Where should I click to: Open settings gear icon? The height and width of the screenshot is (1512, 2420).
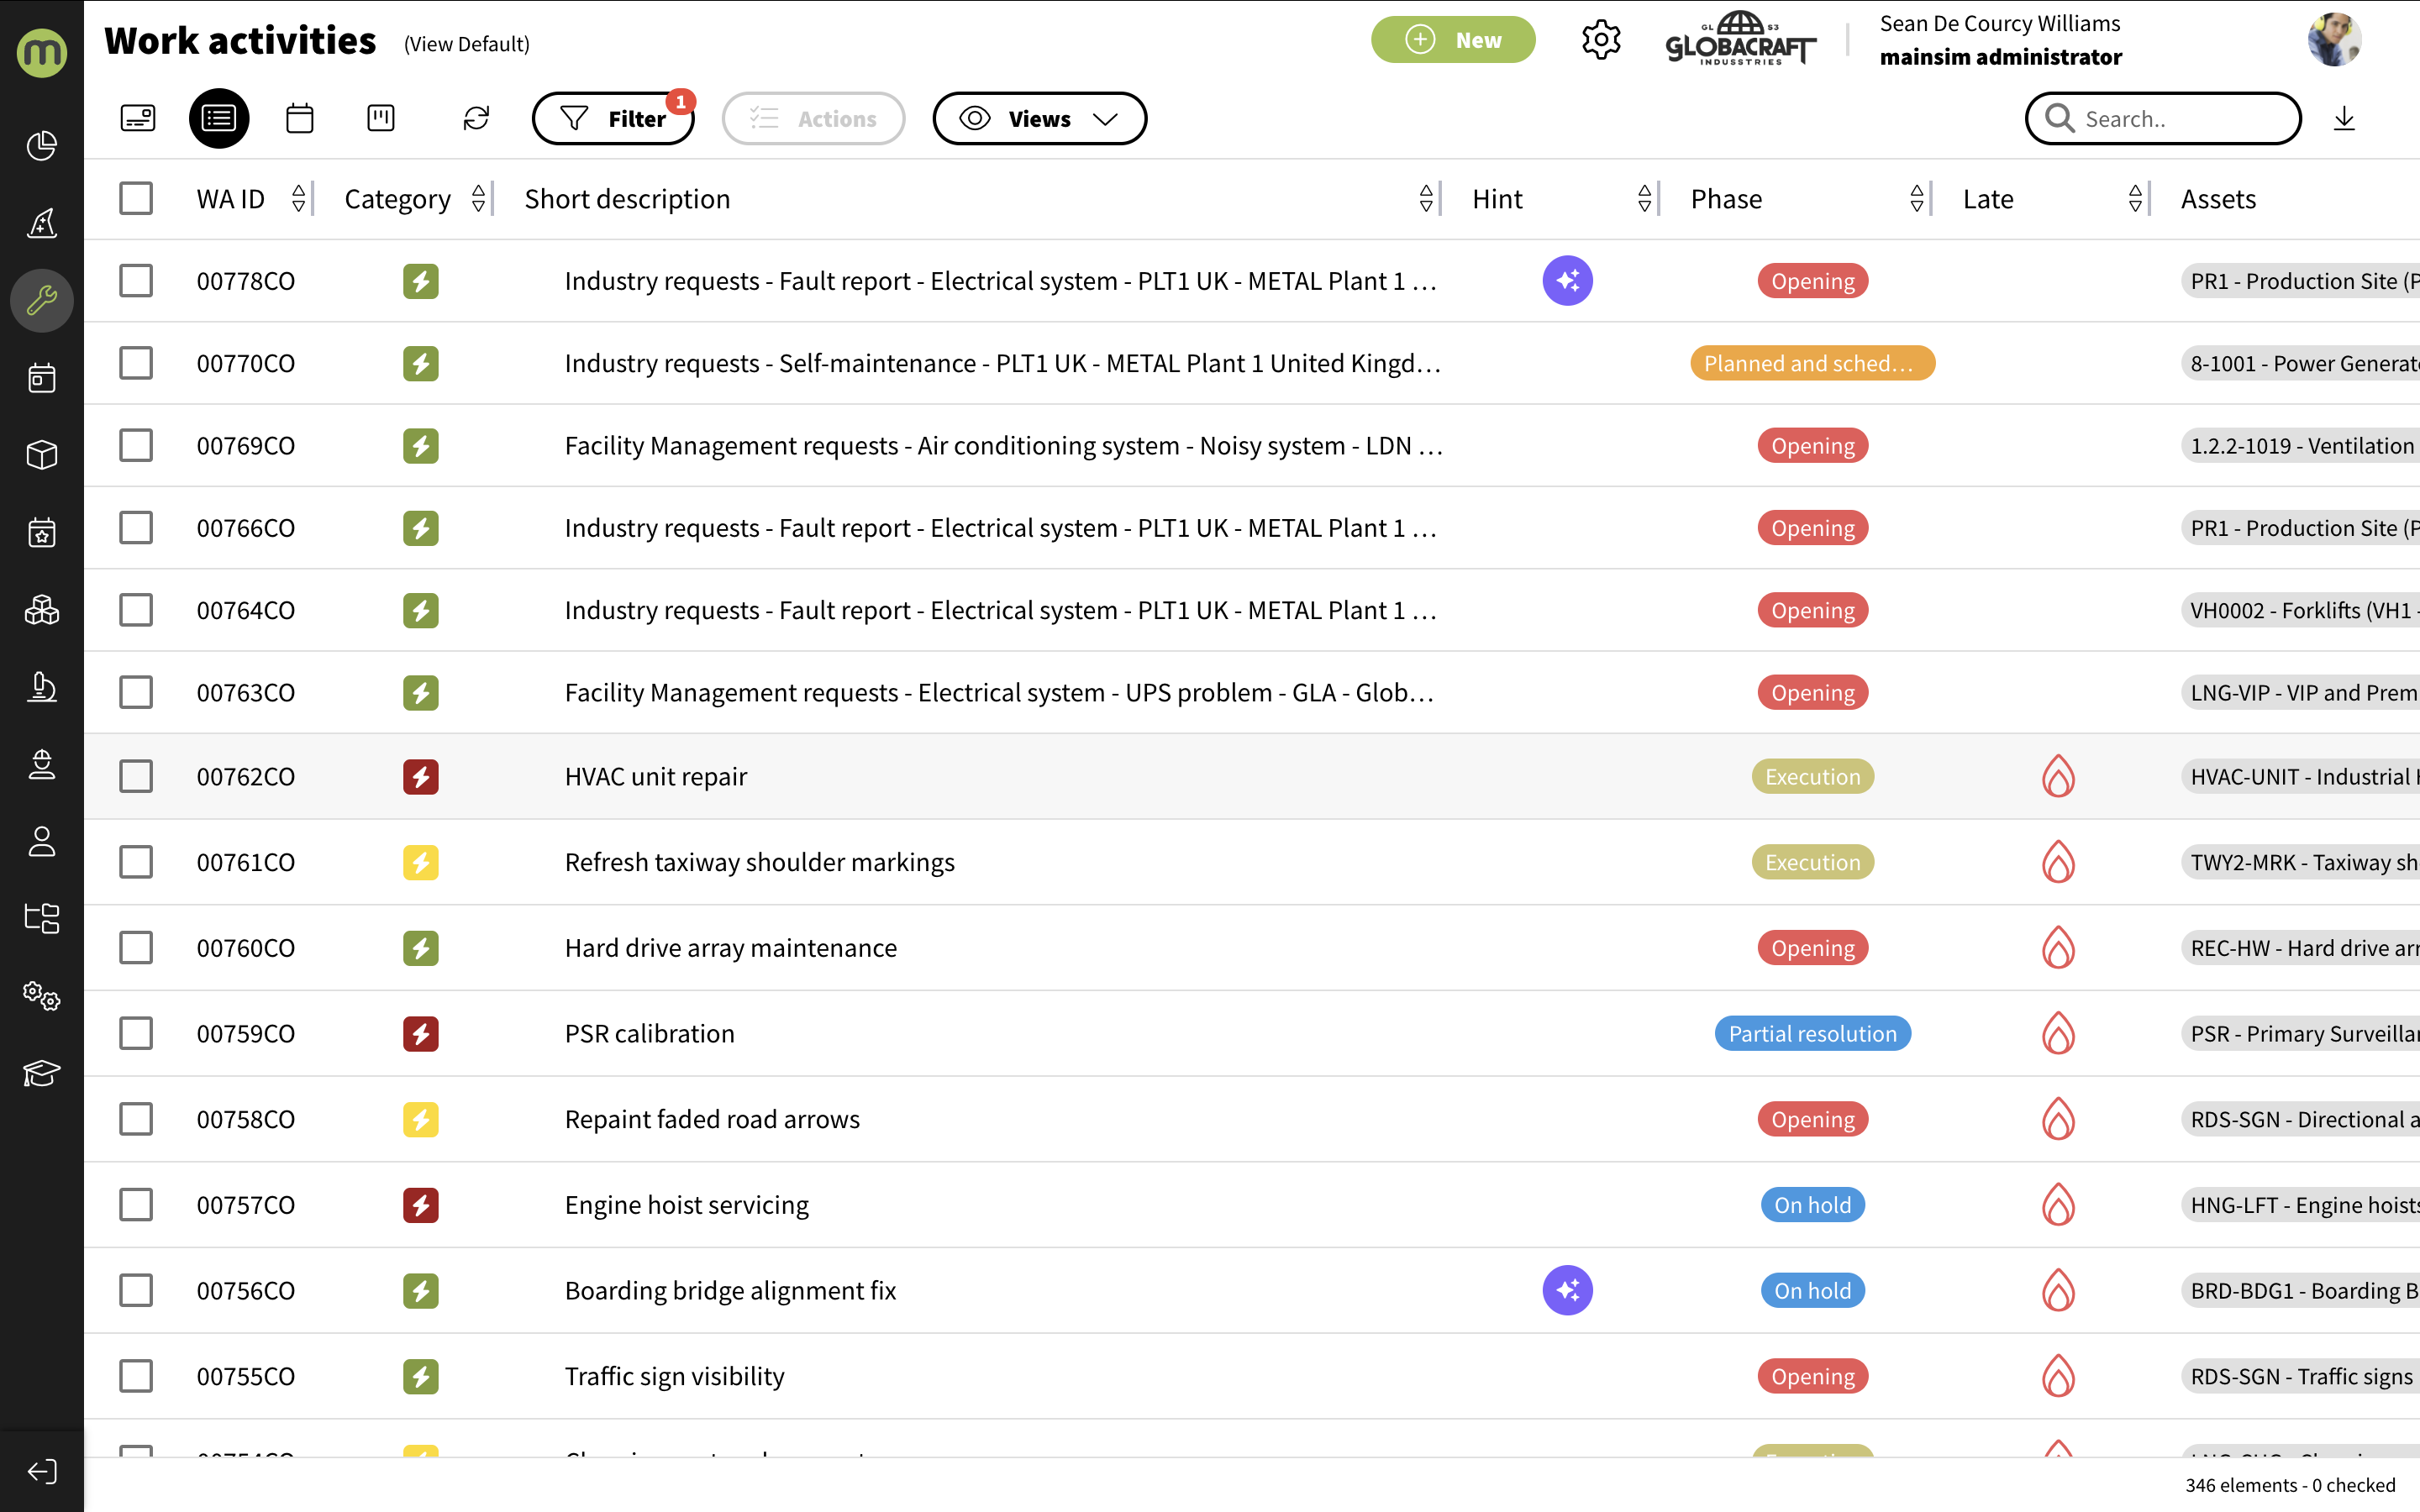(1600, 40)
